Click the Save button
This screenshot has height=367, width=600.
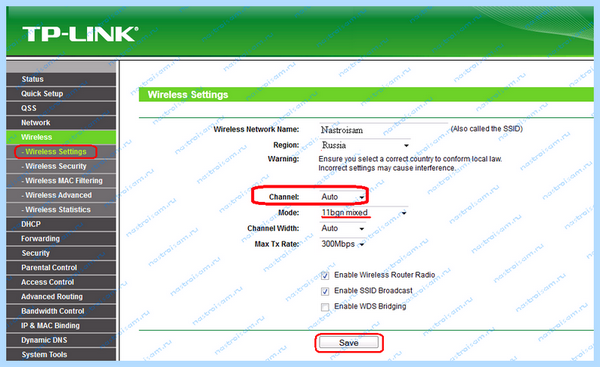tap(349, 343)
